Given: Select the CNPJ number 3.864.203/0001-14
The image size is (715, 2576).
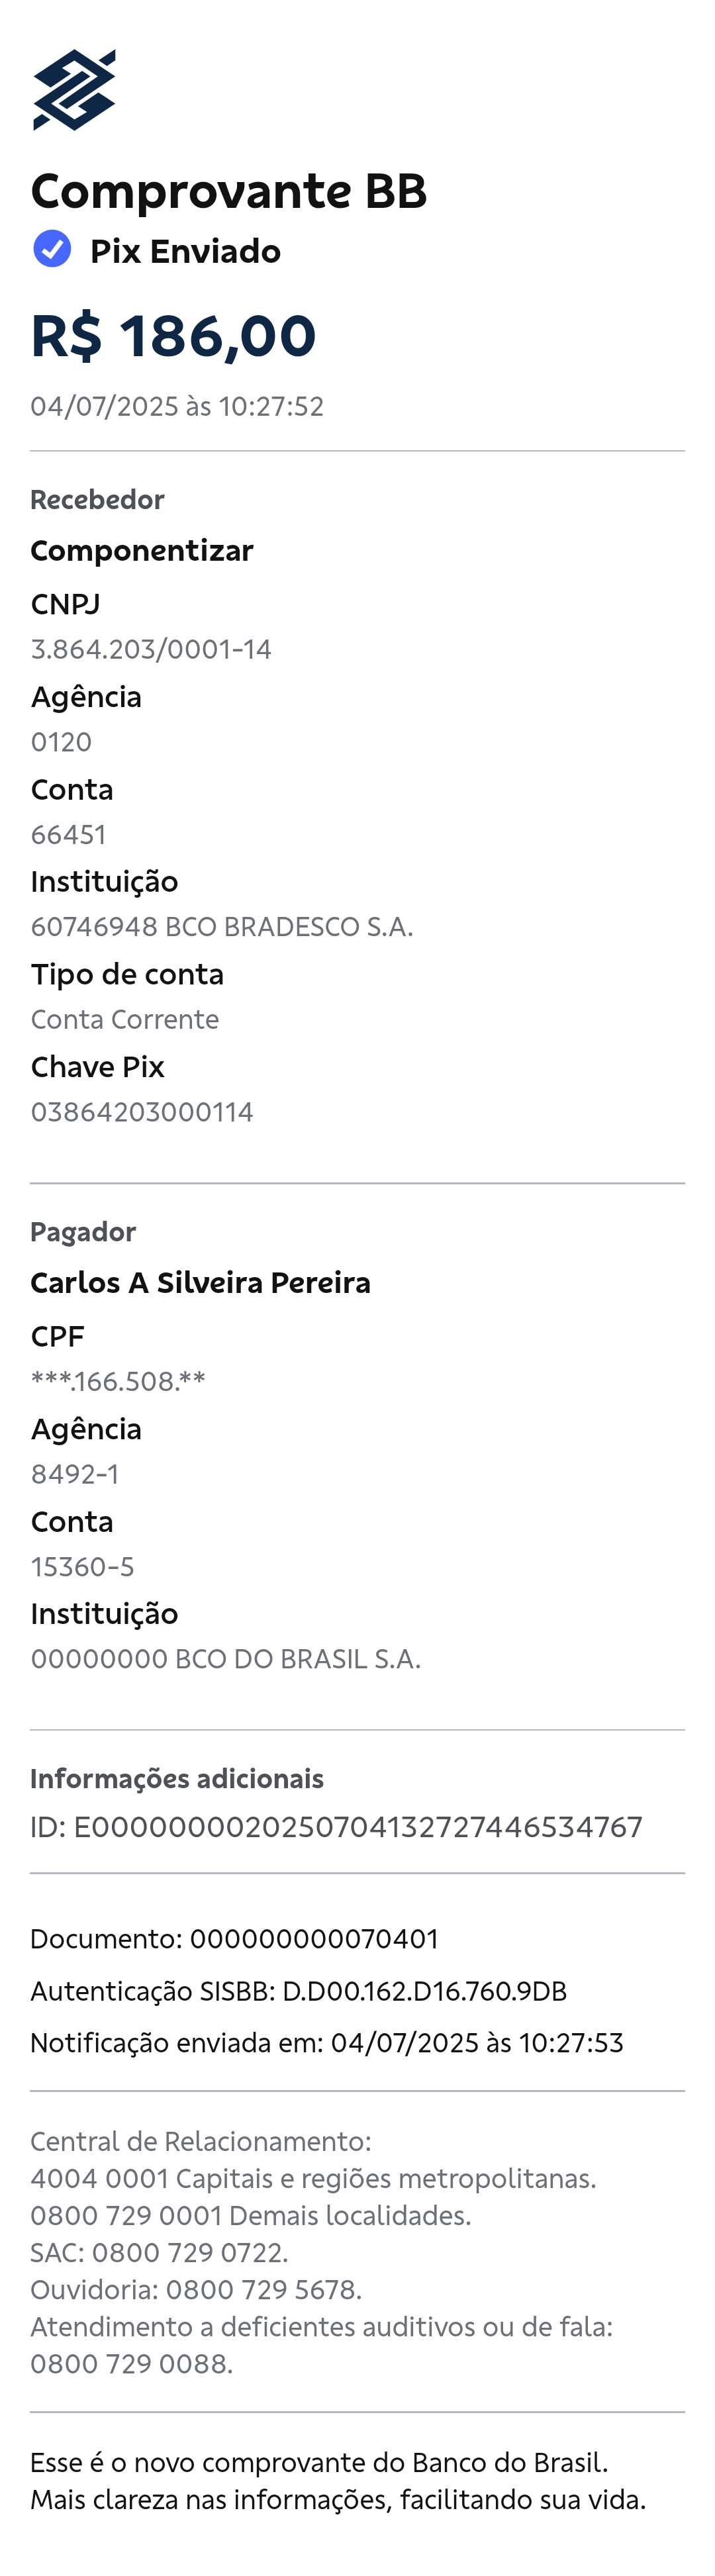Looking at the screenshot, I should (x=151, y=649).
